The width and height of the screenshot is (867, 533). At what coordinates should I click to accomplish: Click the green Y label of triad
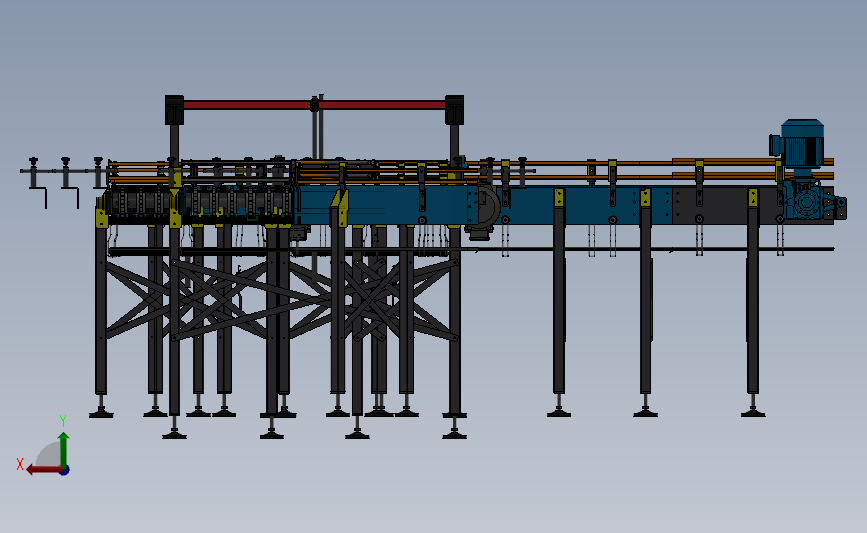[x=63, y=421]
